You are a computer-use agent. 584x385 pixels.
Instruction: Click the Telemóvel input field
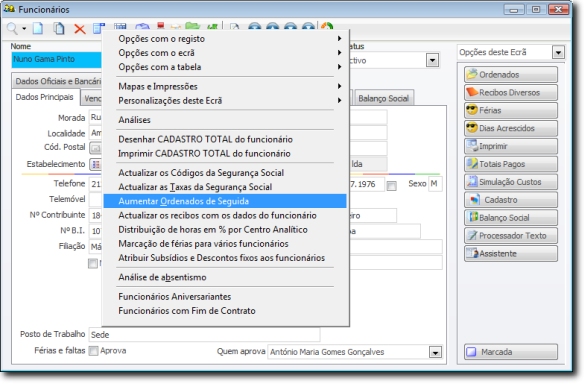coord(95,199)
